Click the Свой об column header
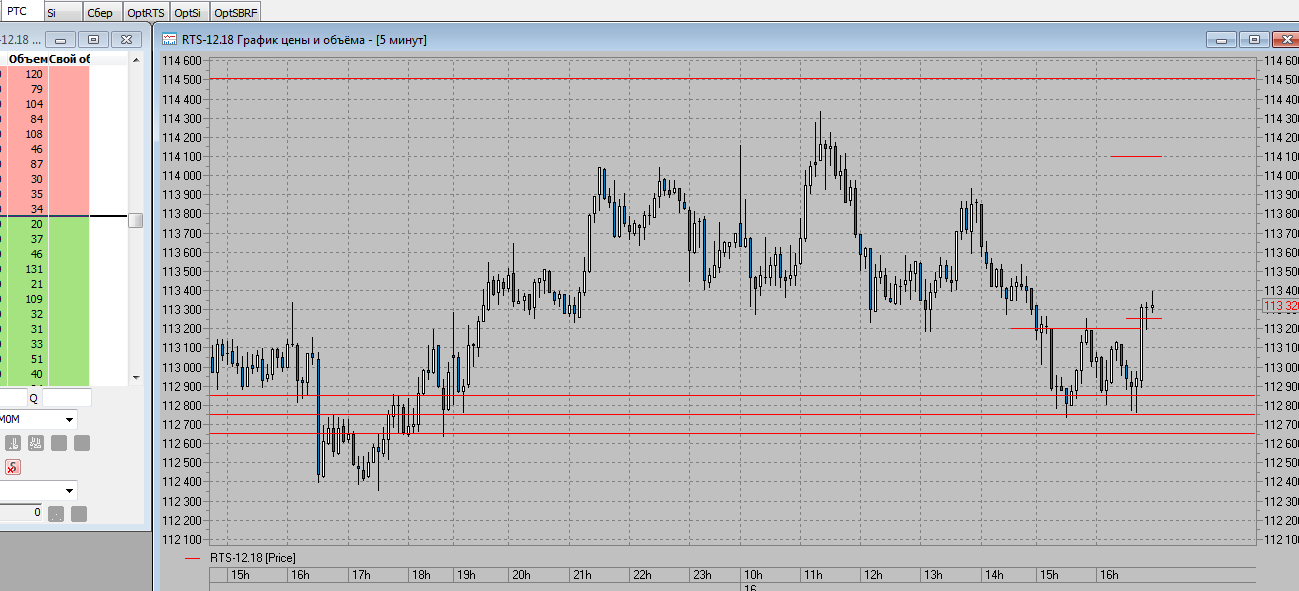Viewport: 1299px width, 591px height. pyautogui.click(x=69, y=59)
